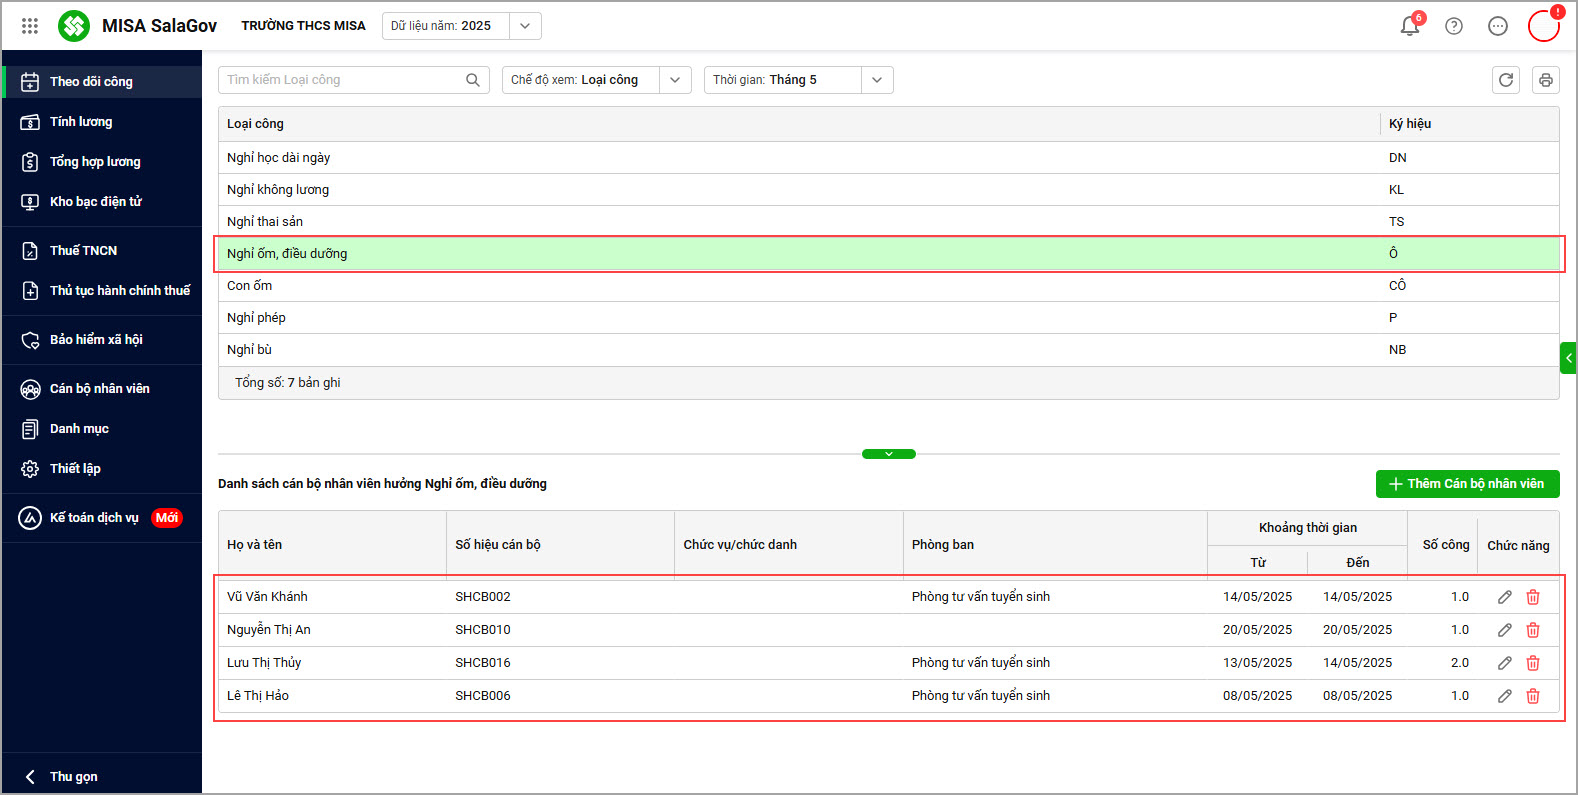Screen dimensions: 1578x795
Task: Edit Vũ Văn Khánh's record with pencil icon
Action: (x=1504, y=597)
